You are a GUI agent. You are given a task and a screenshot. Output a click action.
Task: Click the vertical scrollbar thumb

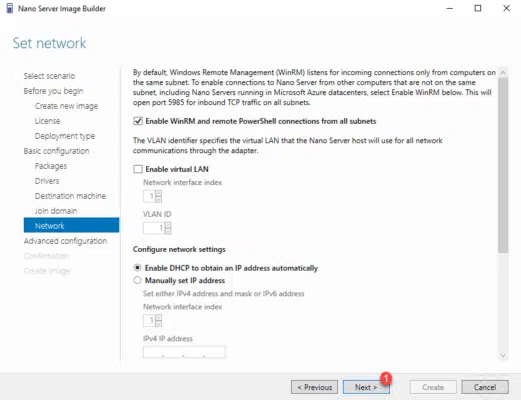click(x=503, y=165)
